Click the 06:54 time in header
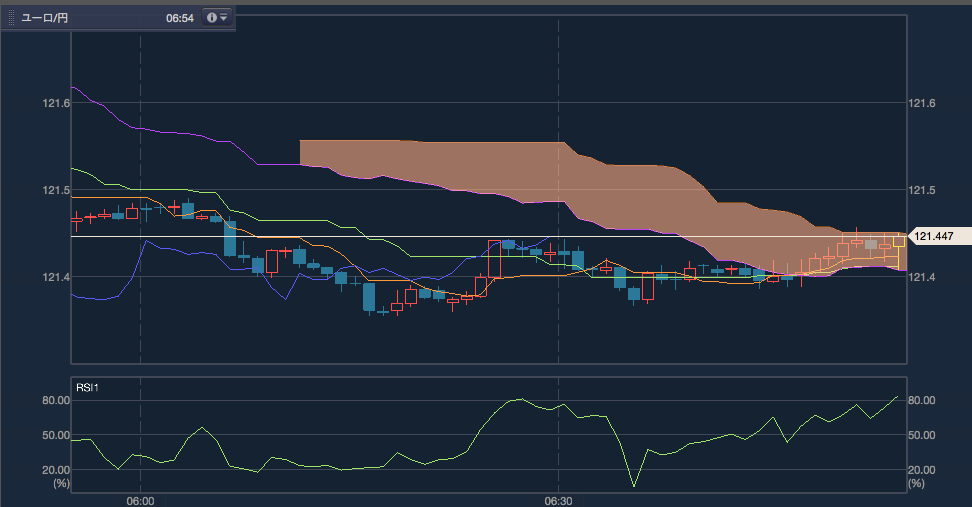 pyautogui.click(x=180, y=19)
